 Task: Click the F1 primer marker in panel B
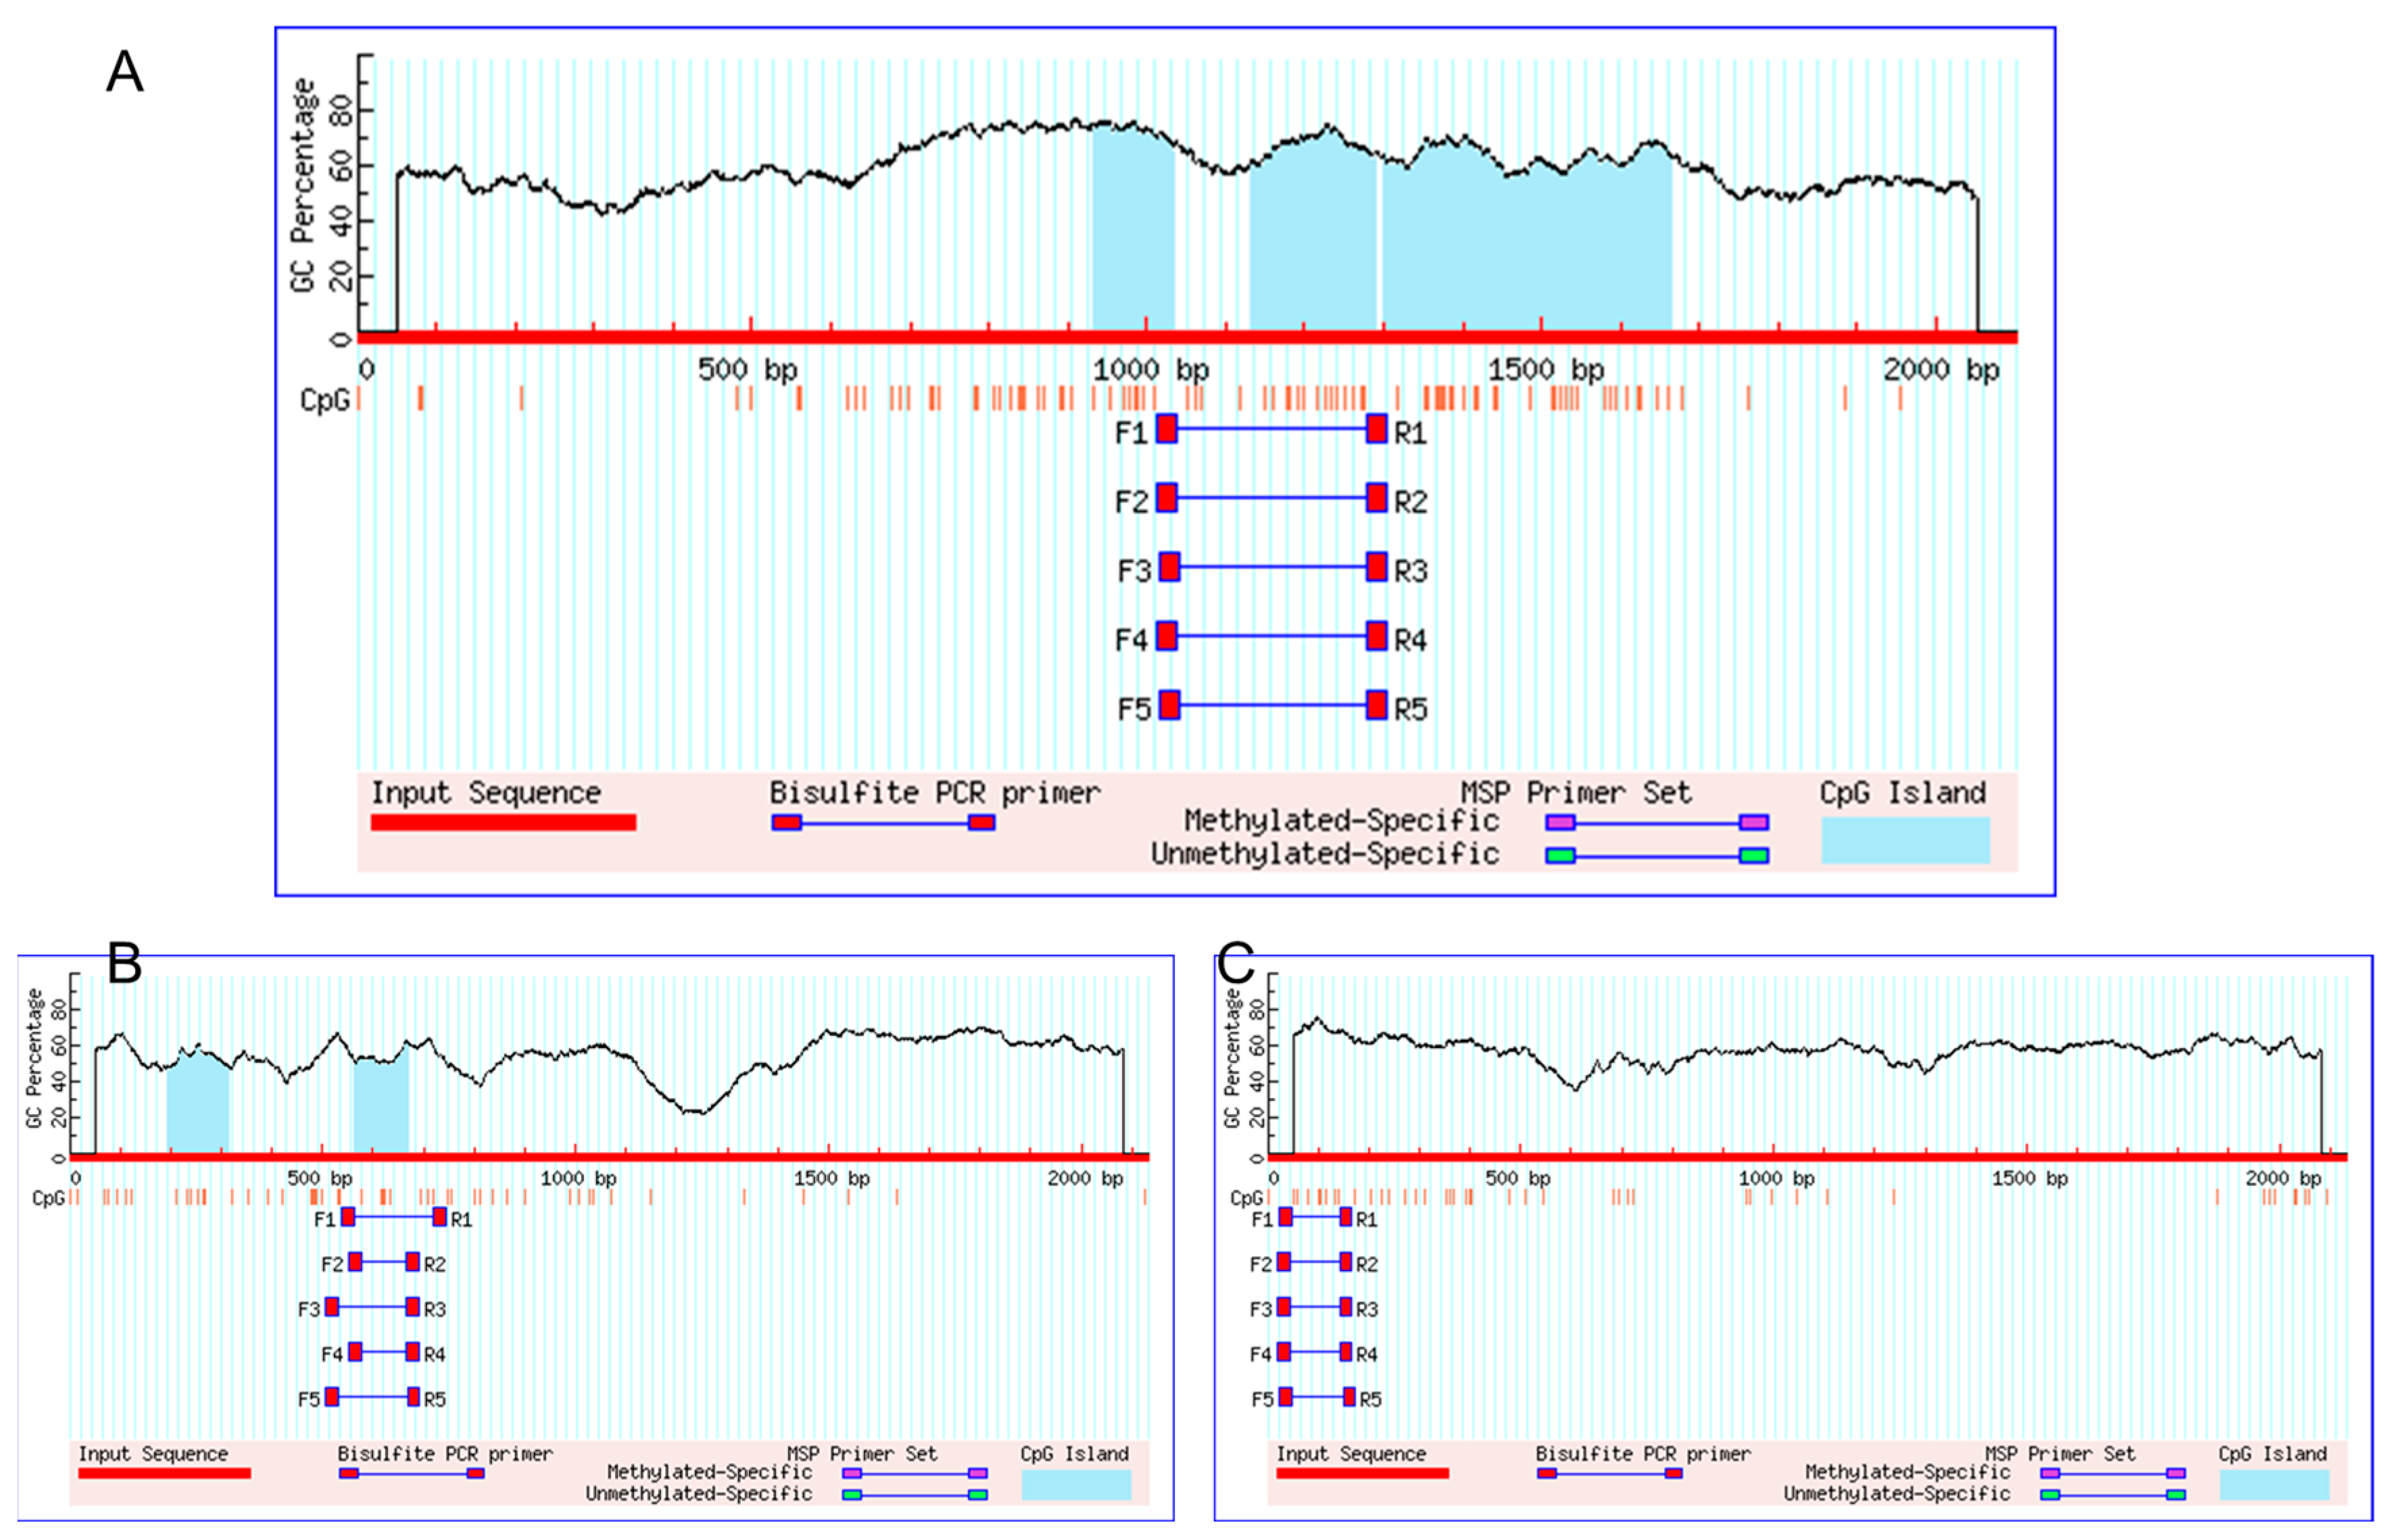pos(348,1217)
